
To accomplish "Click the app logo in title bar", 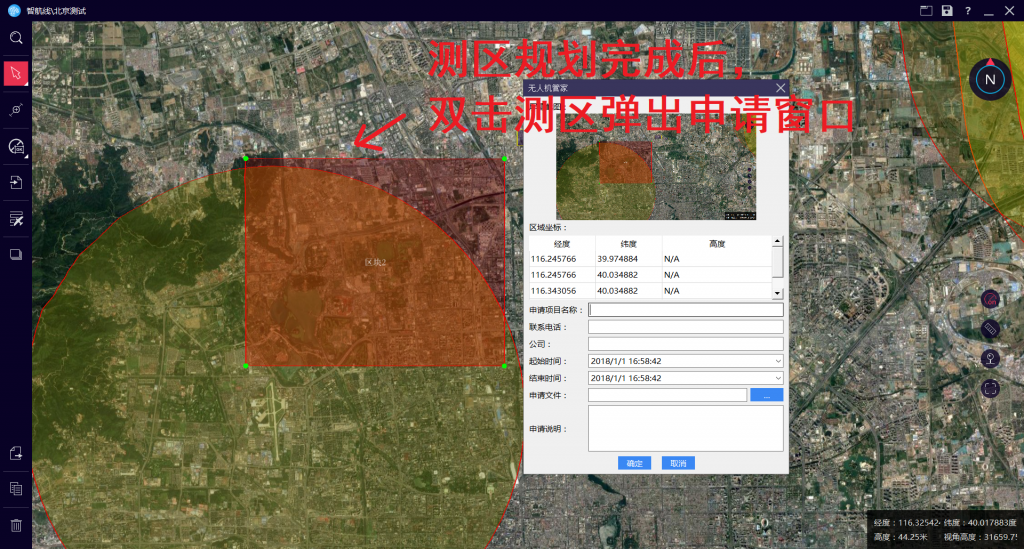I will point(14,10).
